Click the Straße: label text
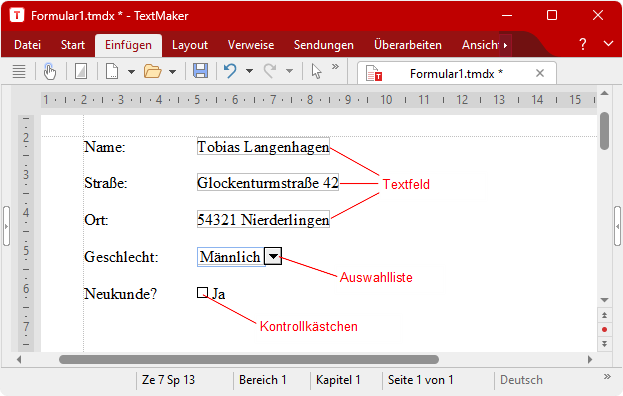The height and width of the screenshot is (396, 623). (x=105, y=183)
